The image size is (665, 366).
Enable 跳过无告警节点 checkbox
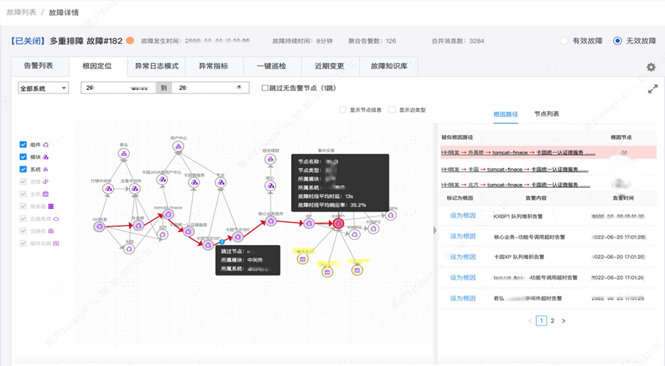point(265,88)
